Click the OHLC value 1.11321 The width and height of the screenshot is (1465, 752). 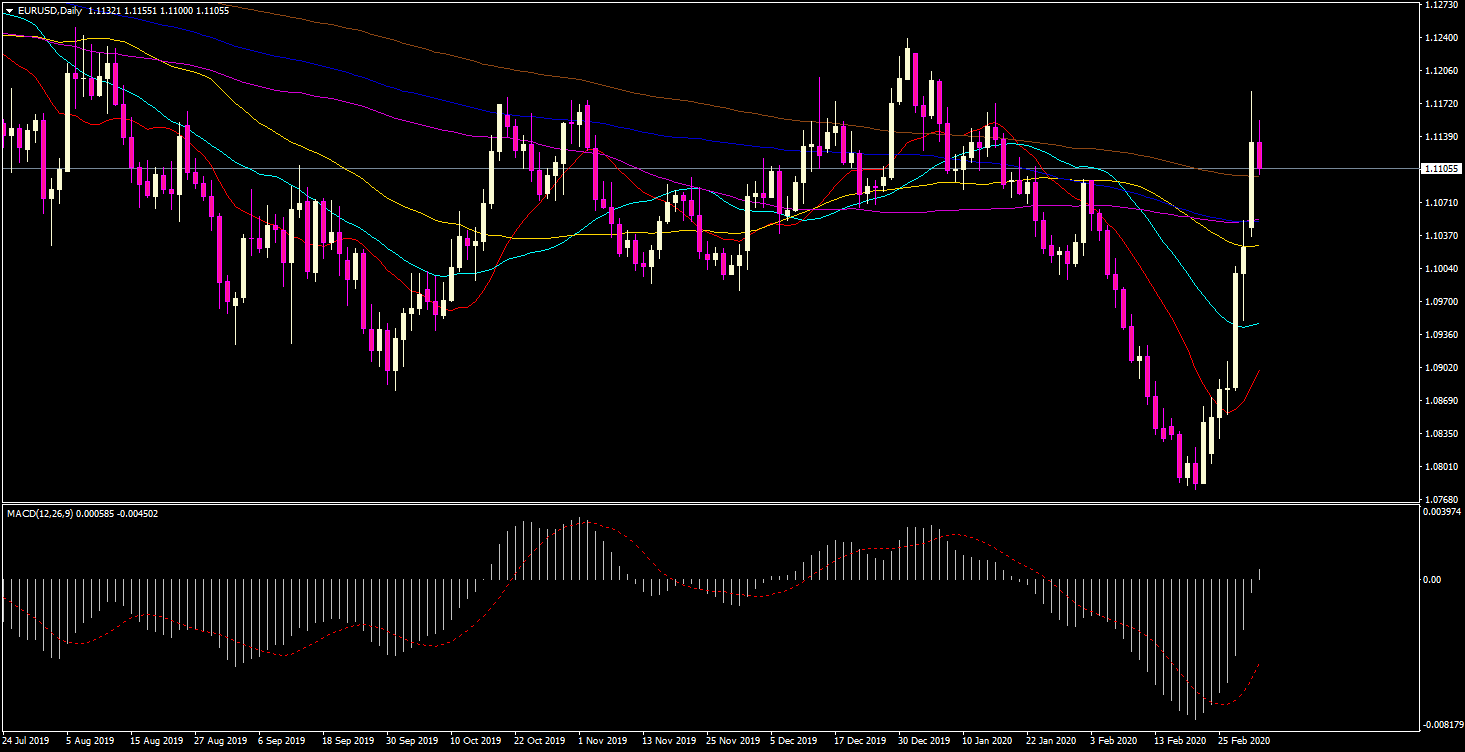click(106, 11)
